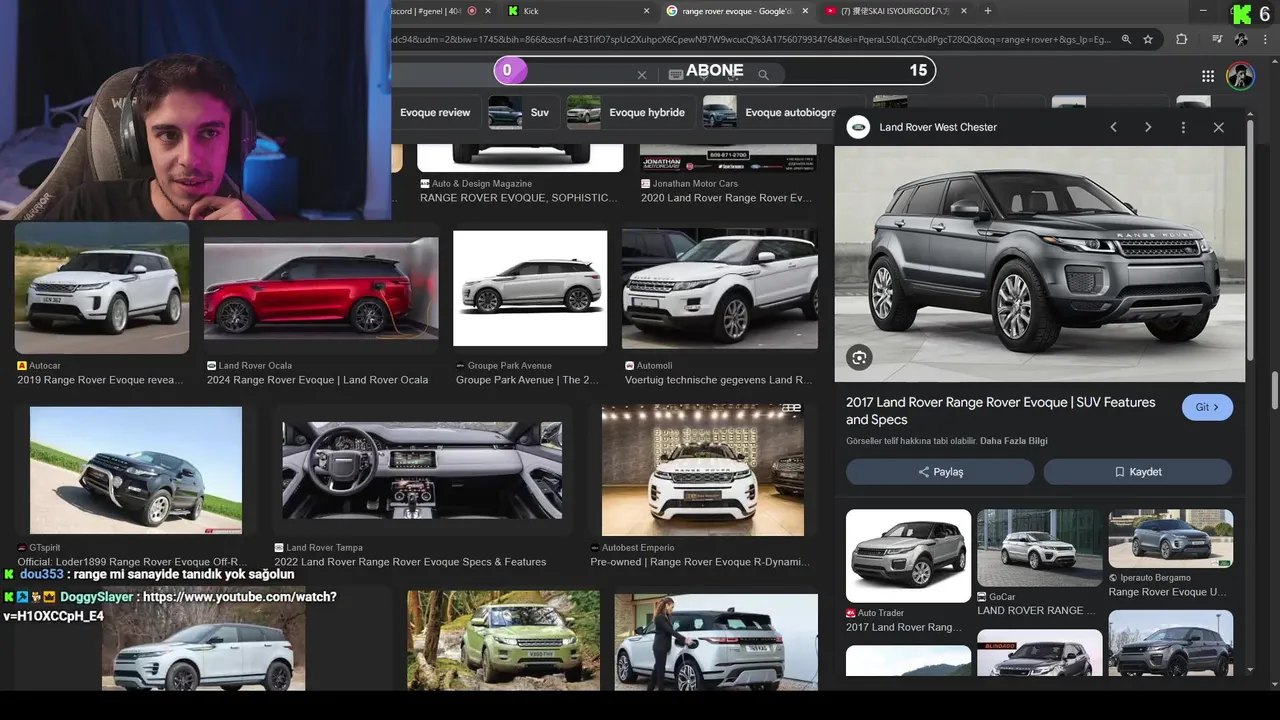Open the Autocar 2019 Range Rover Evoque thumbnail
This screenshot has height=720, width=1280.
[x=101, y=288]
